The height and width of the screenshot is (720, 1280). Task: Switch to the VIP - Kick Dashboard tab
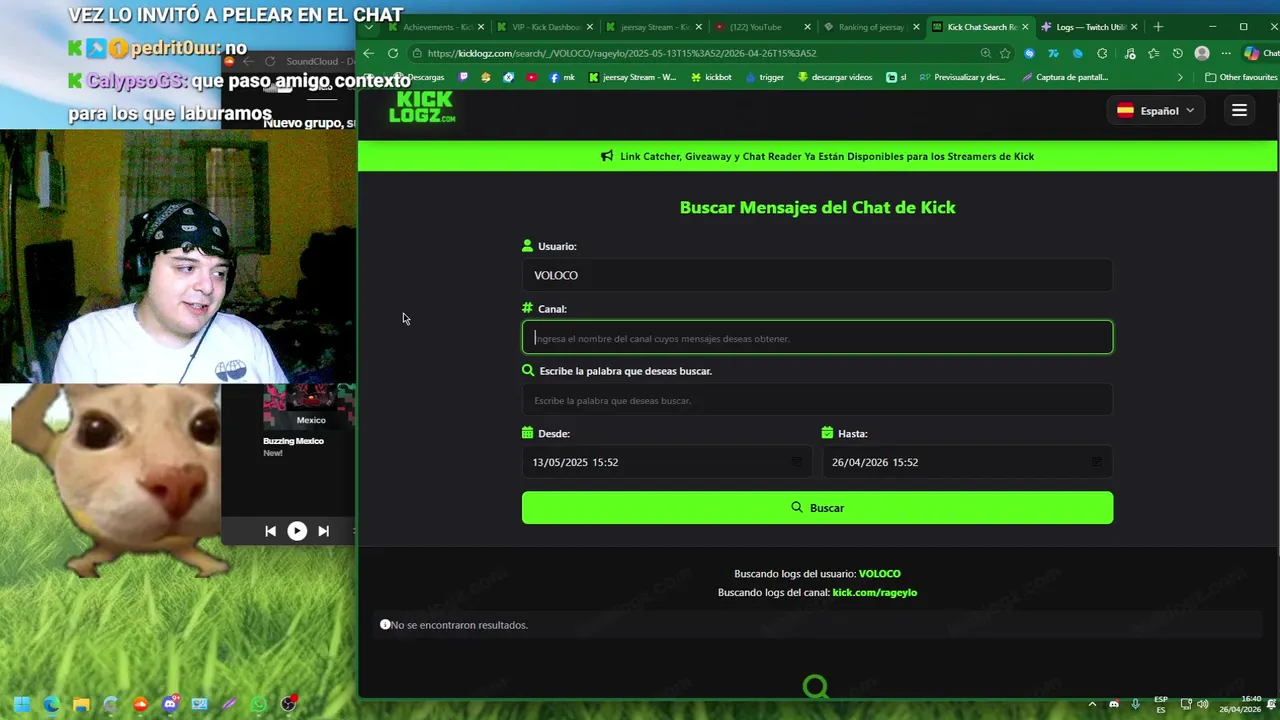coord(543,27)
